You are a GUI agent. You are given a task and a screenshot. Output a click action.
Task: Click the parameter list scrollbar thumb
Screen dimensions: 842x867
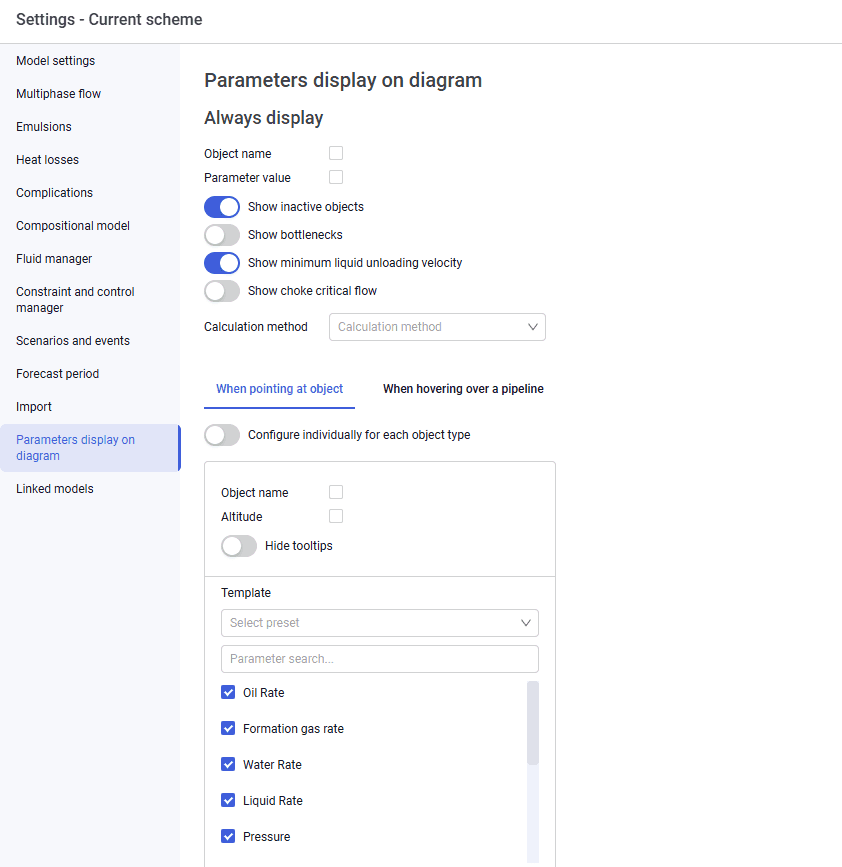pyautogui.click(x=533, y=723)
